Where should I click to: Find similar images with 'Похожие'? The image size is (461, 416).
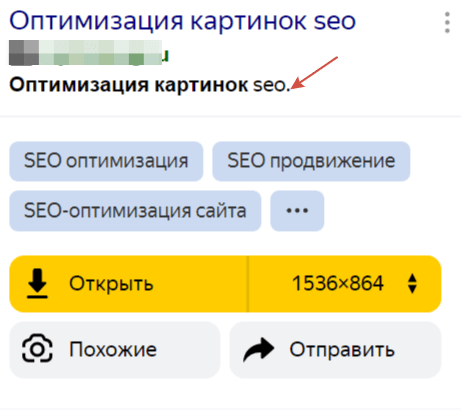click(x=114, y=349)
